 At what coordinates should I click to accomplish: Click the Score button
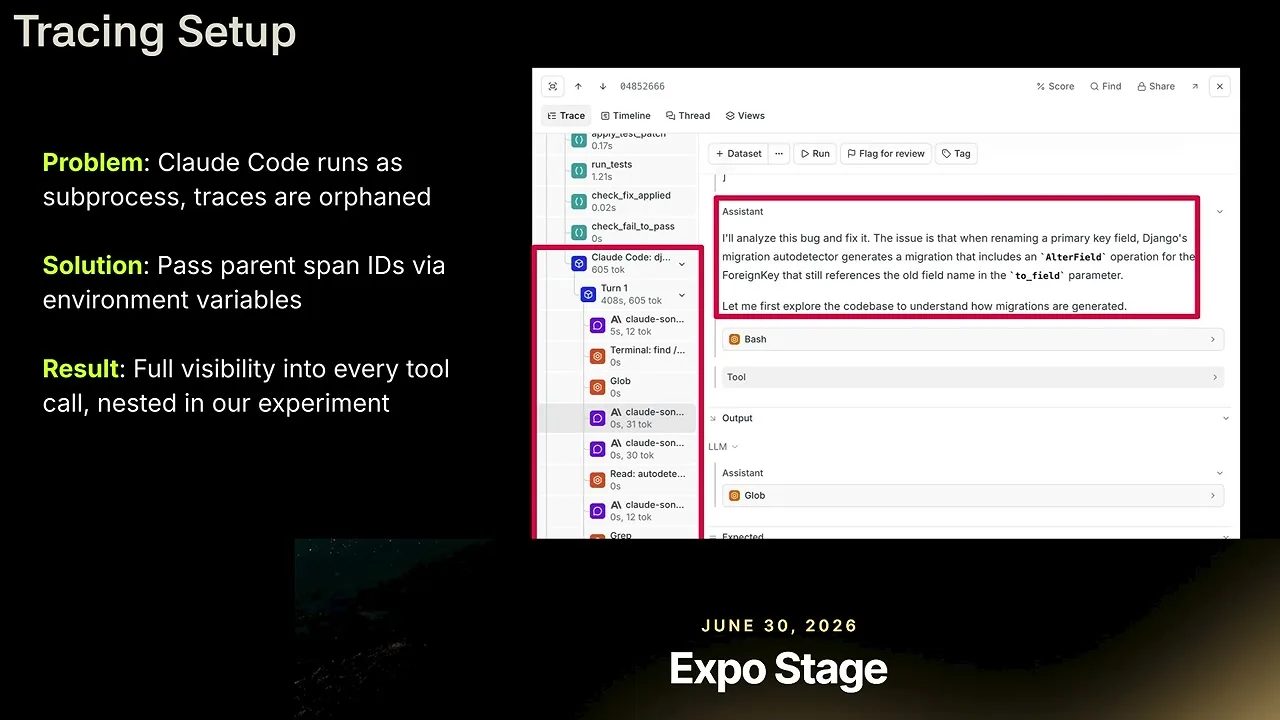point(1055,86)
